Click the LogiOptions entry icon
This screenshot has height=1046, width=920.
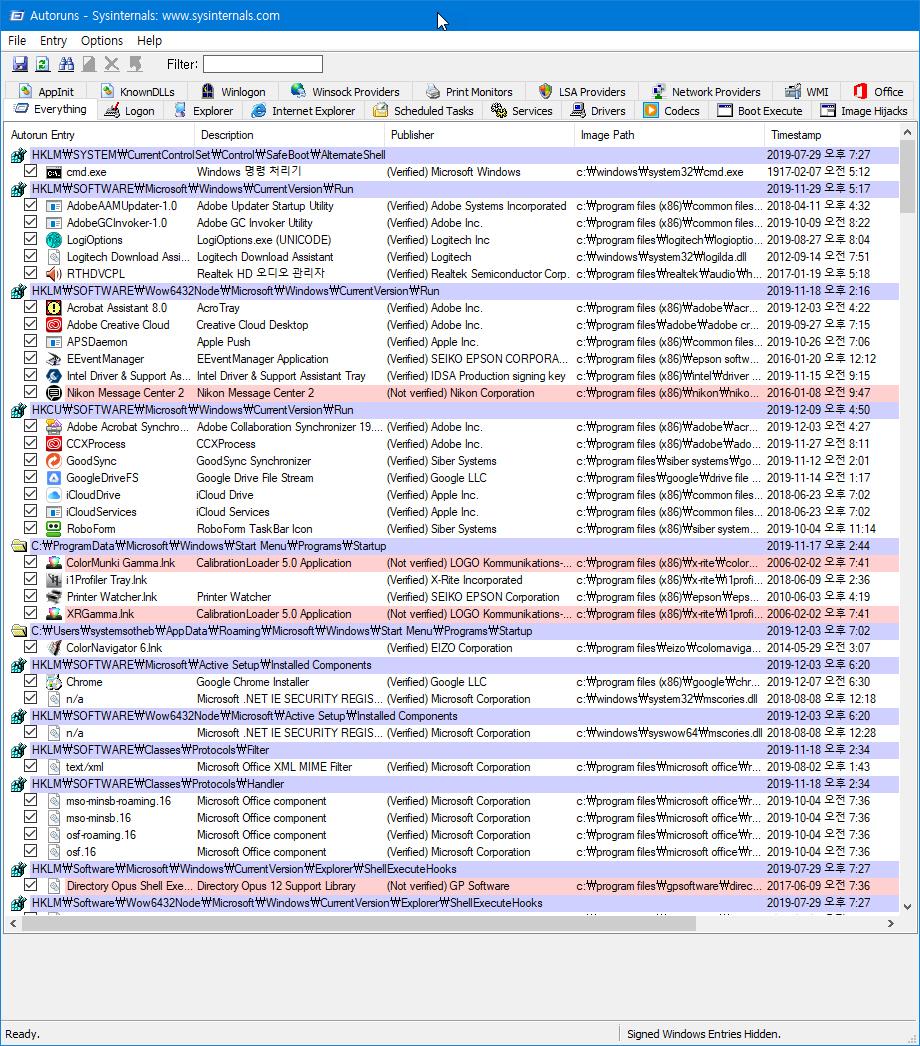click(54, 240)
